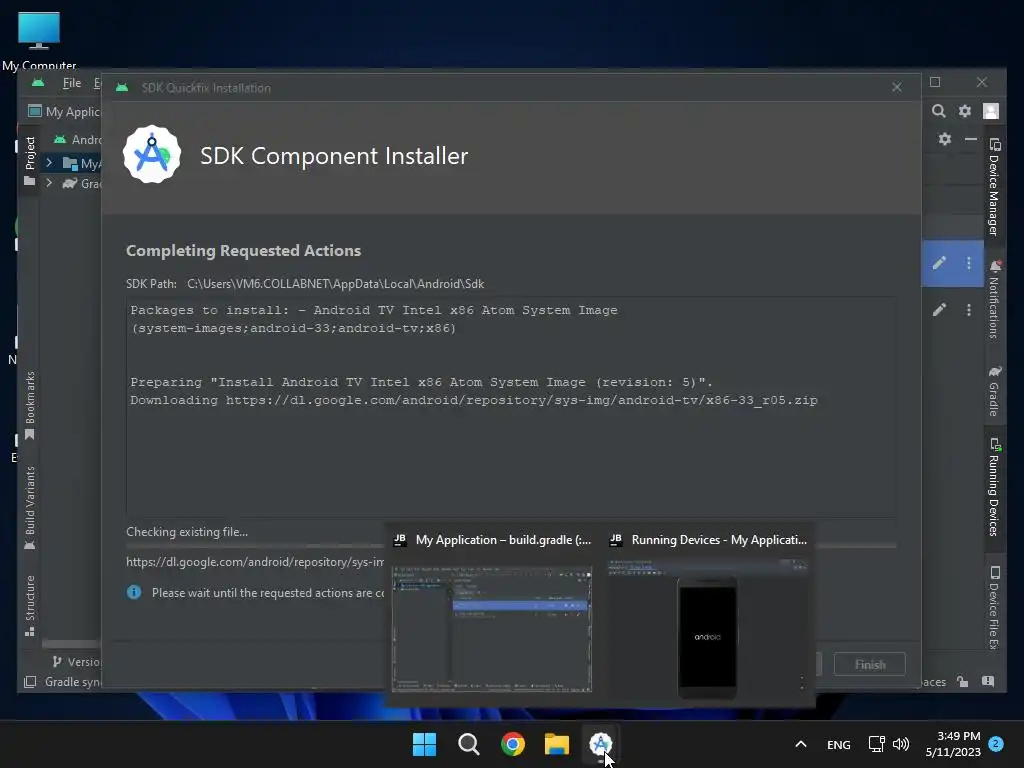
Task: Click the search everywhere magnifier icon
Action: pyautogui.click(x=938, y=111)
